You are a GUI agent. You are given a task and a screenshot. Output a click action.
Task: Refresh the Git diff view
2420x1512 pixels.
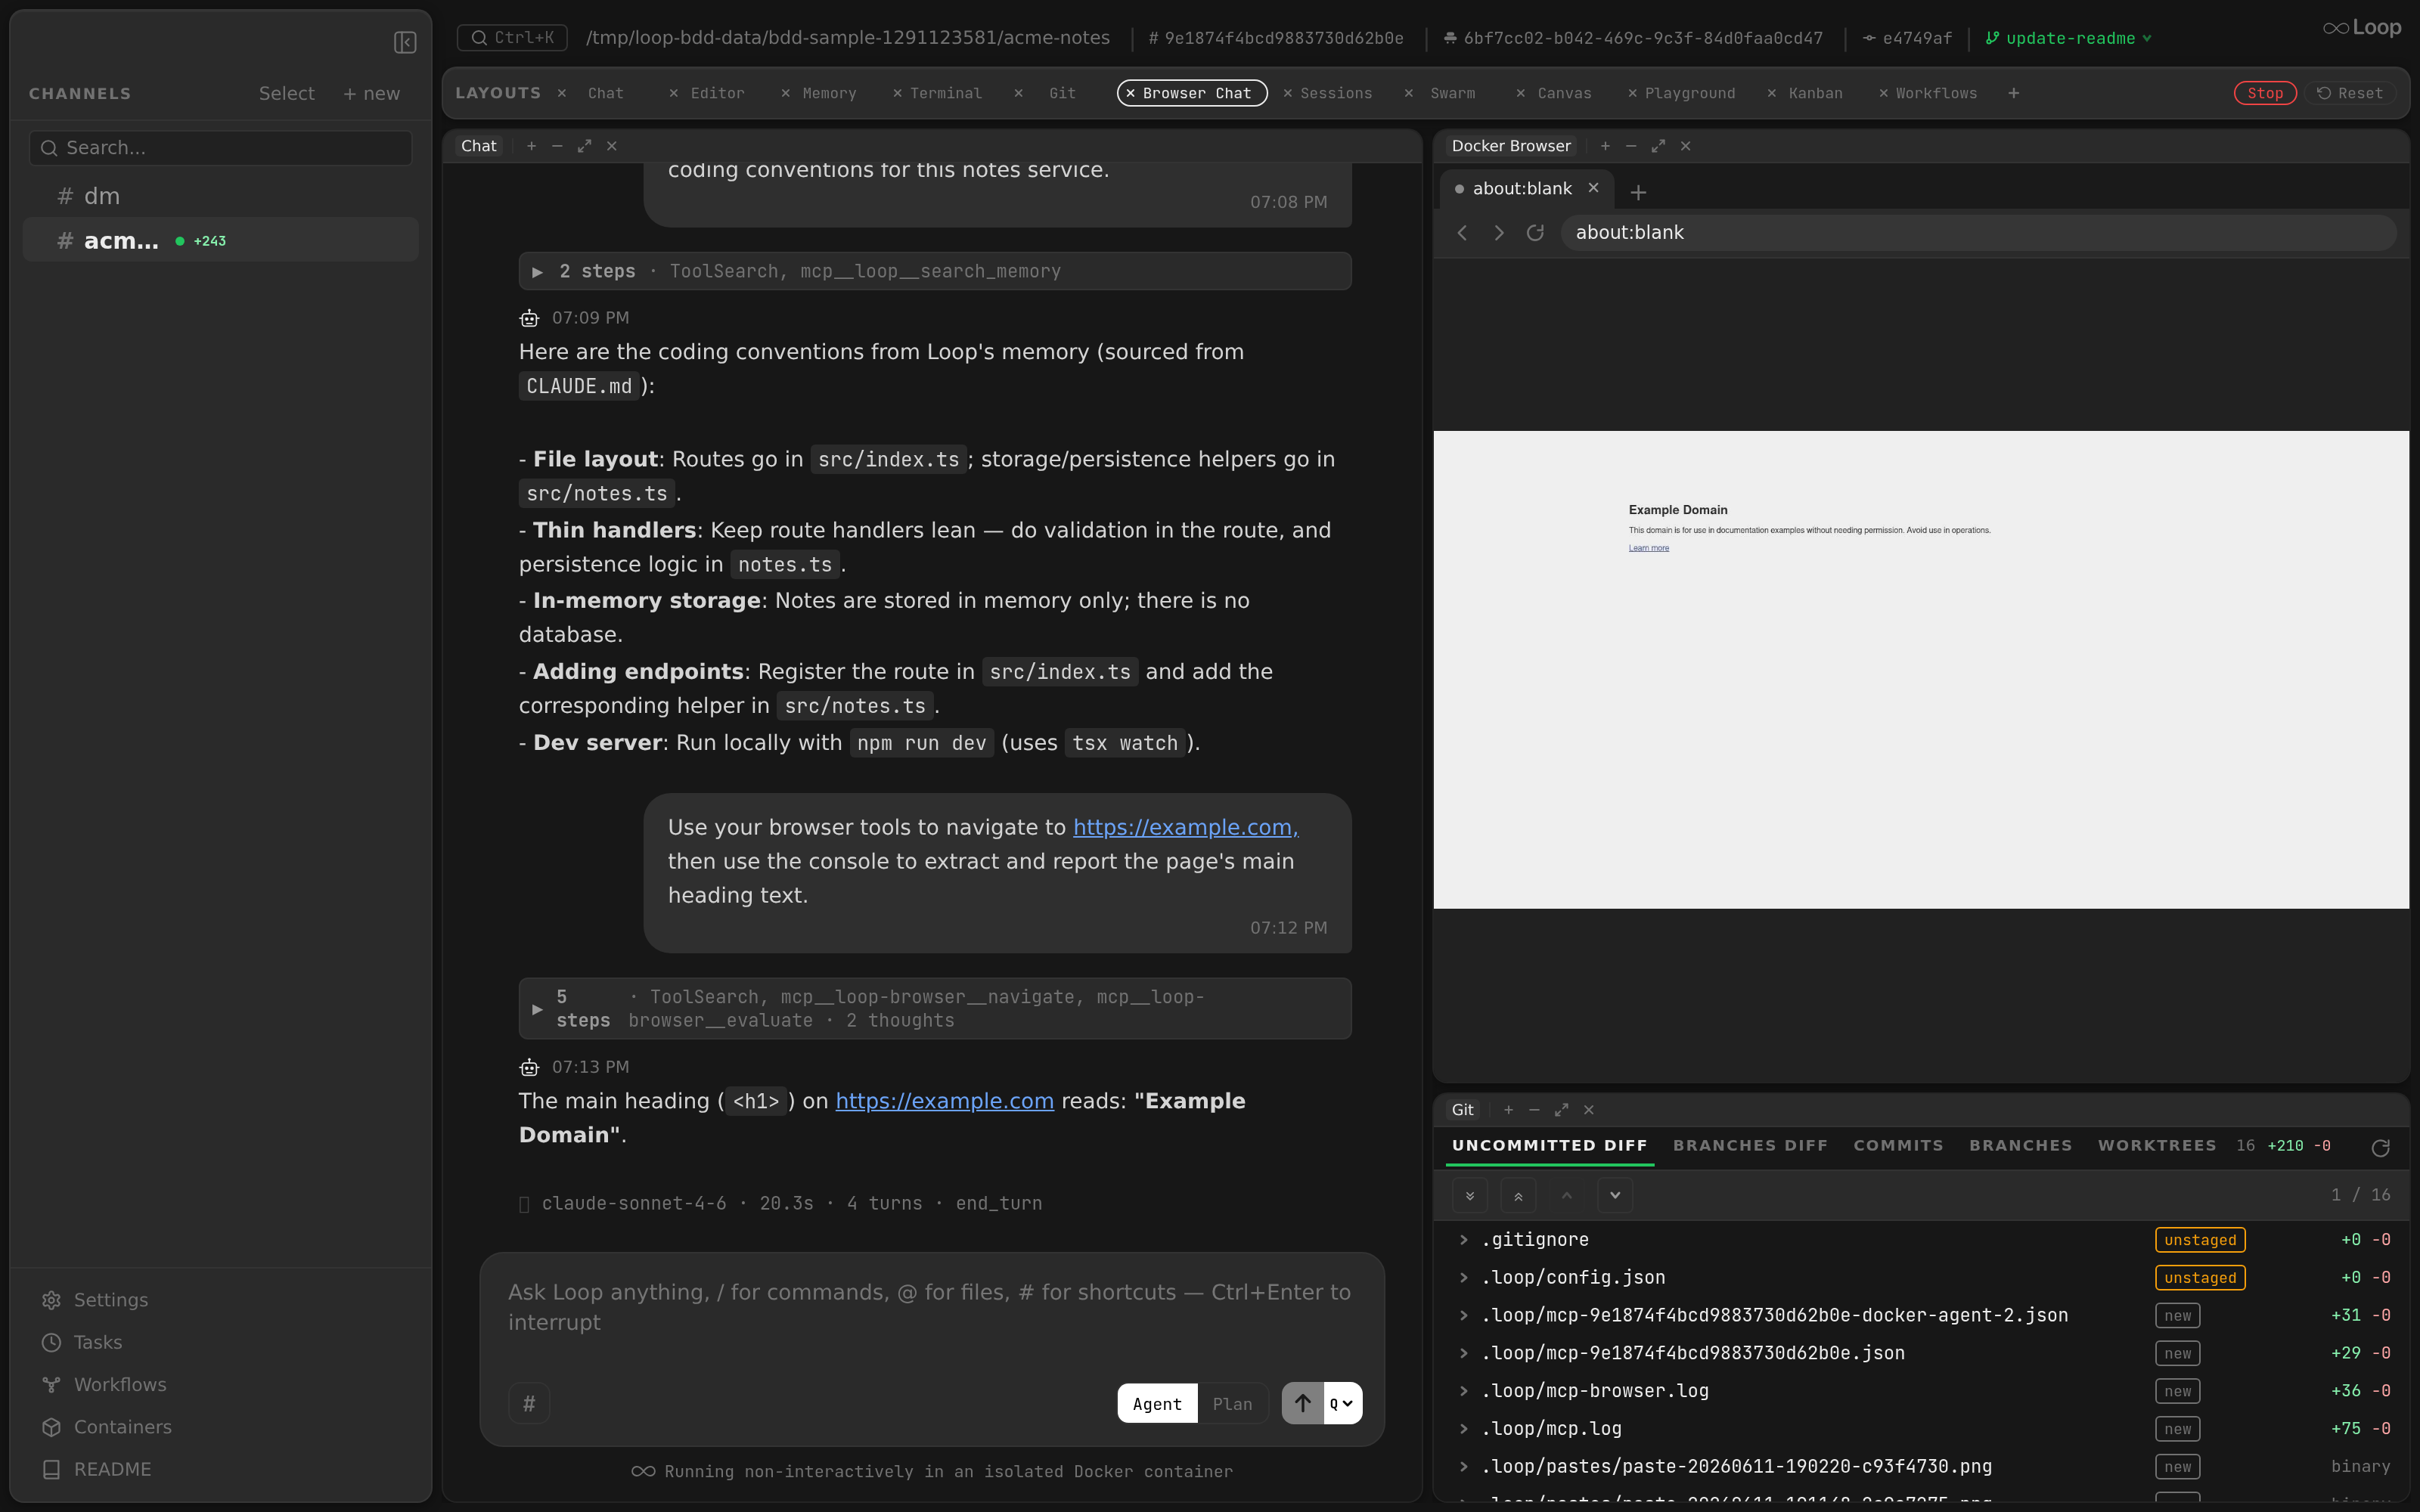(2380, 1147)
